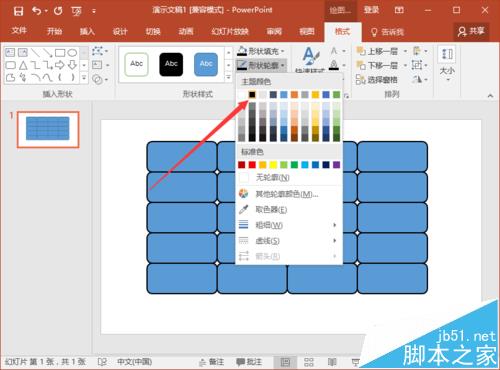Open the Customize Quick Access Toolbar arrow

94,11
